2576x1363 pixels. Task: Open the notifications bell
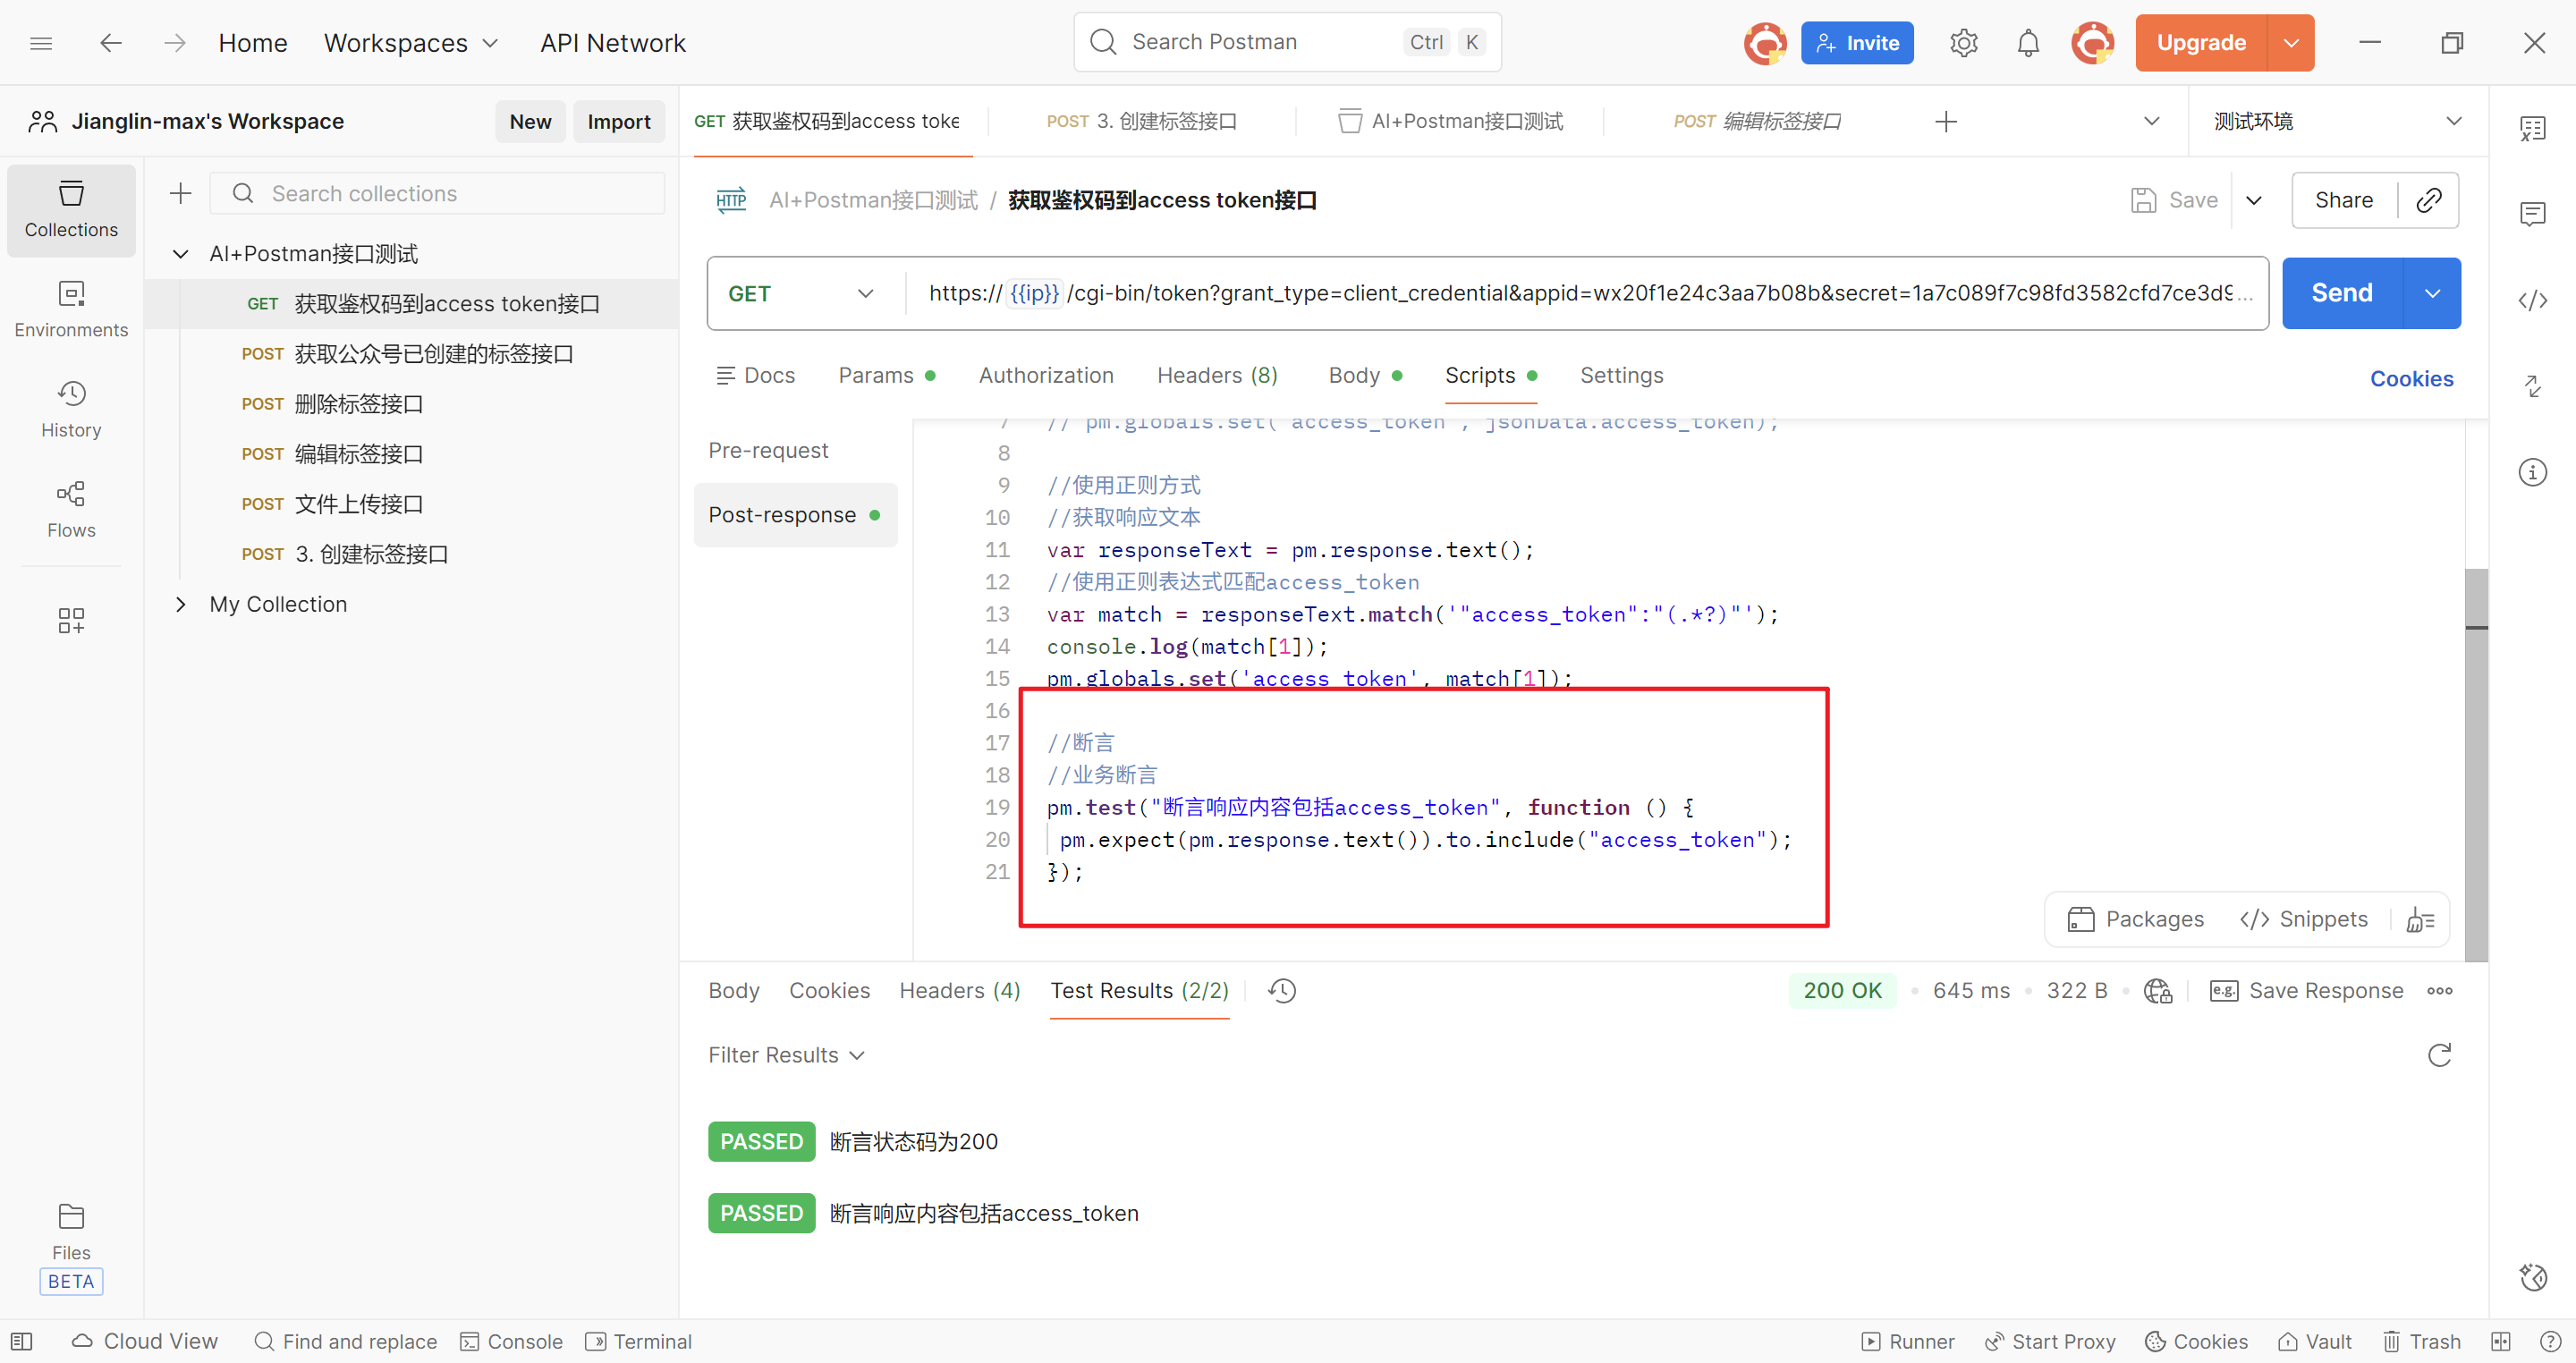tap(2028, 43)
